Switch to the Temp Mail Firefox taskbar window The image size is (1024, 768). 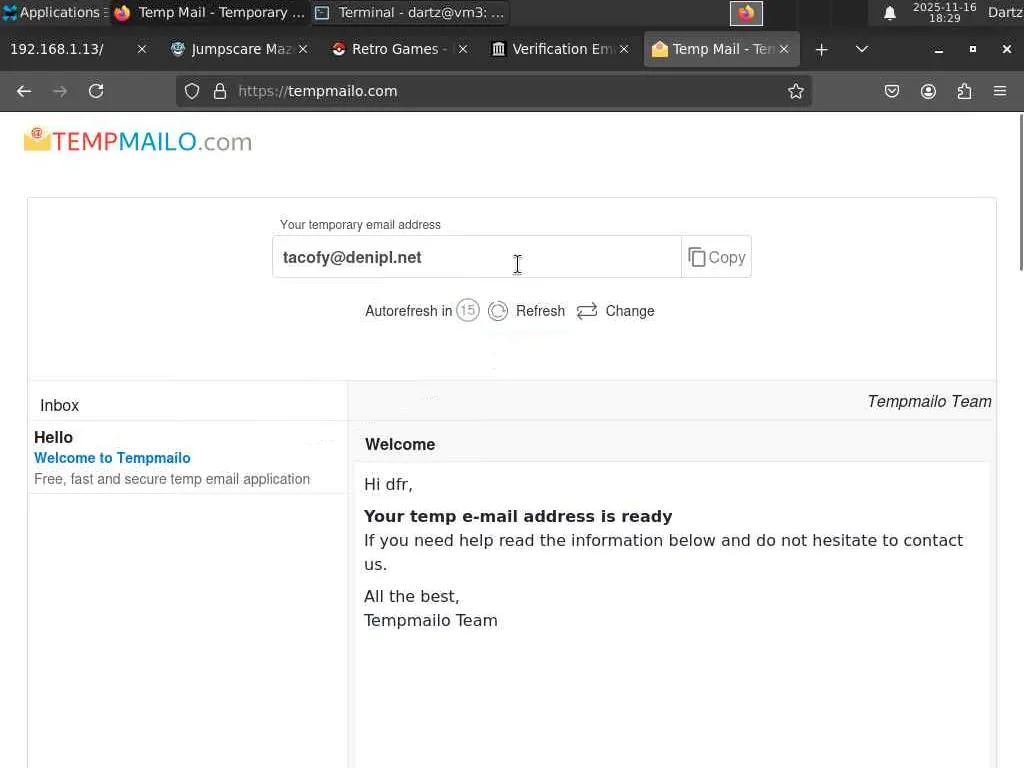click(x=210, y=12)
